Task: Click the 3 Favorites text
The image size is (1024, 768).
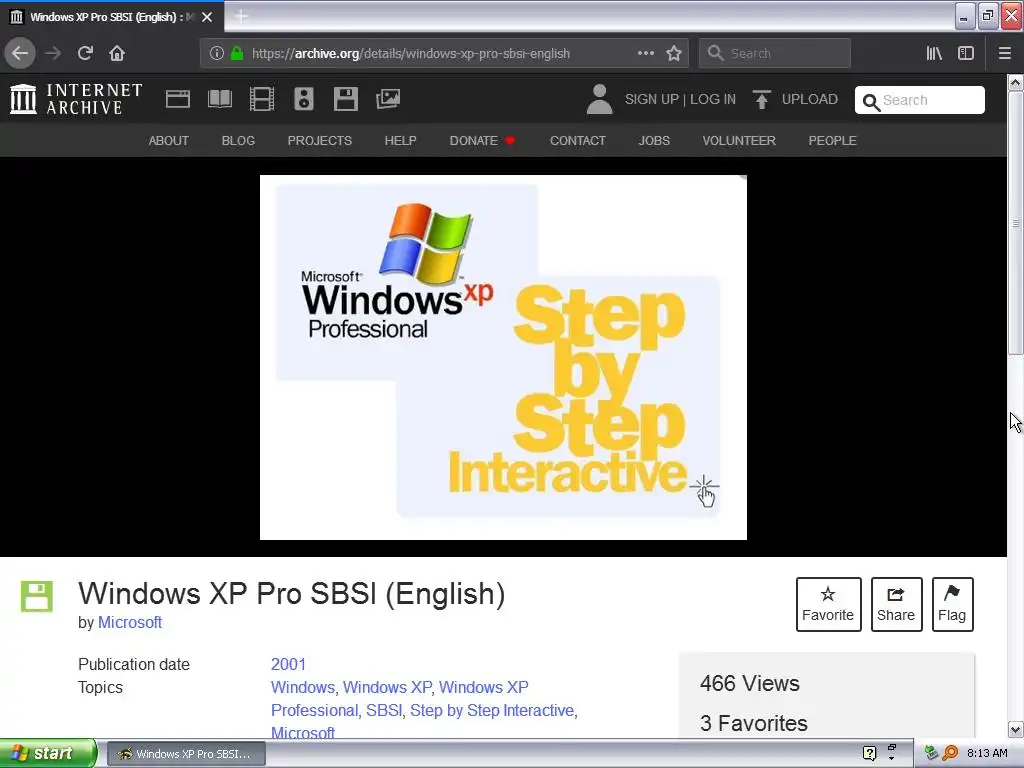Action: coord(753,723)
